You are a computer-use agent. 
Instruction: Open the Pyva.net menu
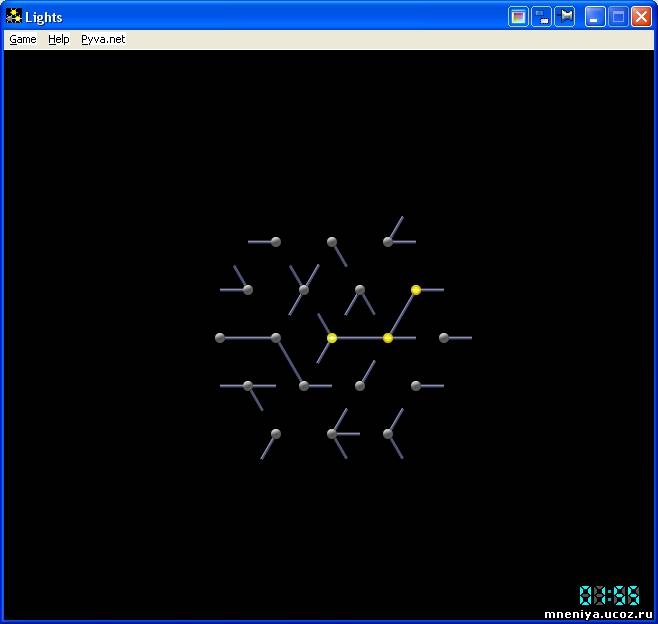tap(103, 39)
